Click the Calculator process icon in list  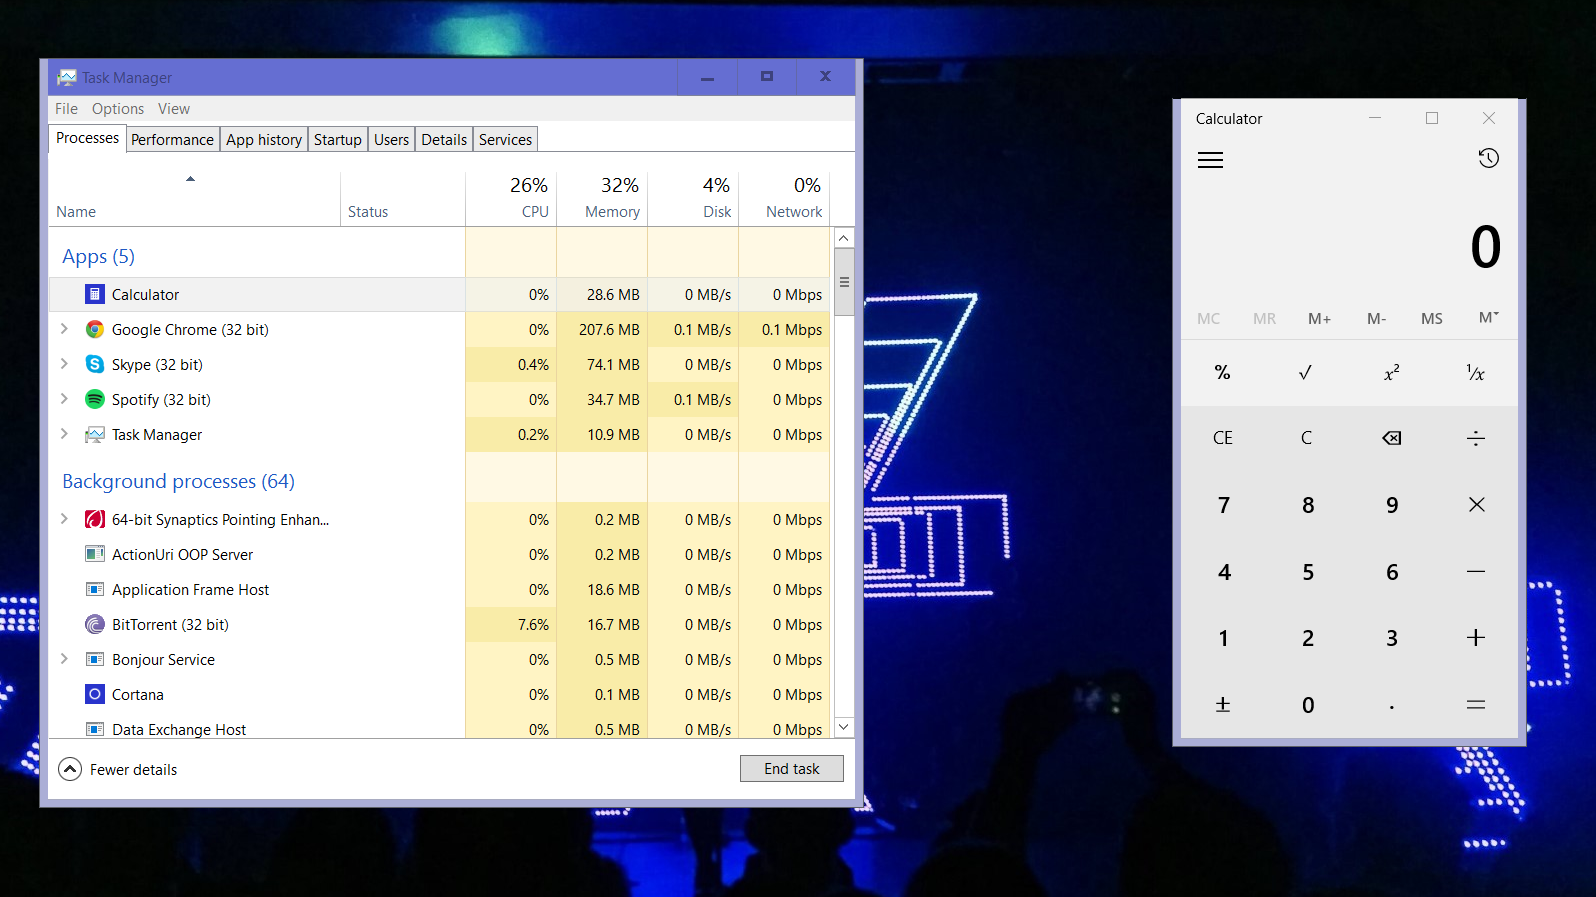click(95, 294)
